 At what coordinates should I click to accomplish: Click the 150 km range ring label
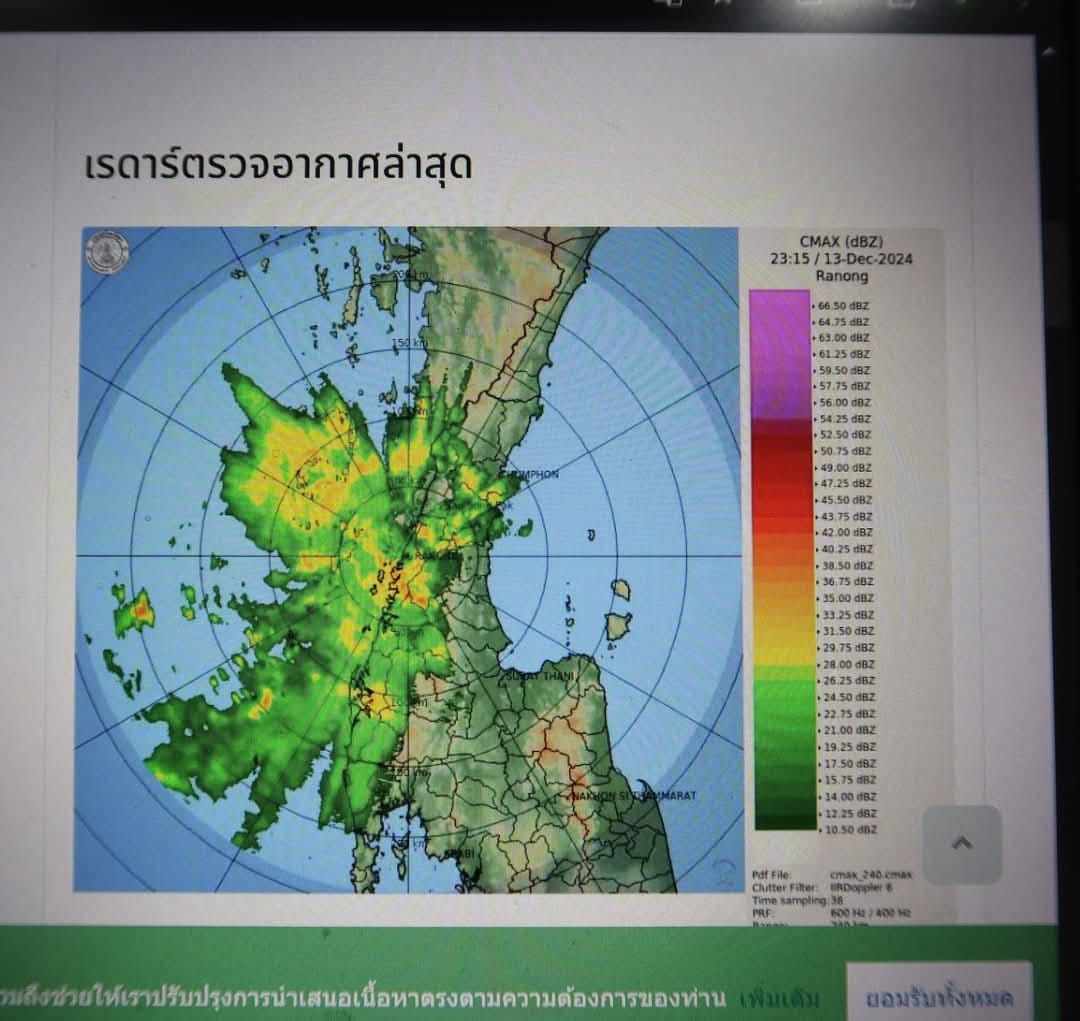click(408, 344)
